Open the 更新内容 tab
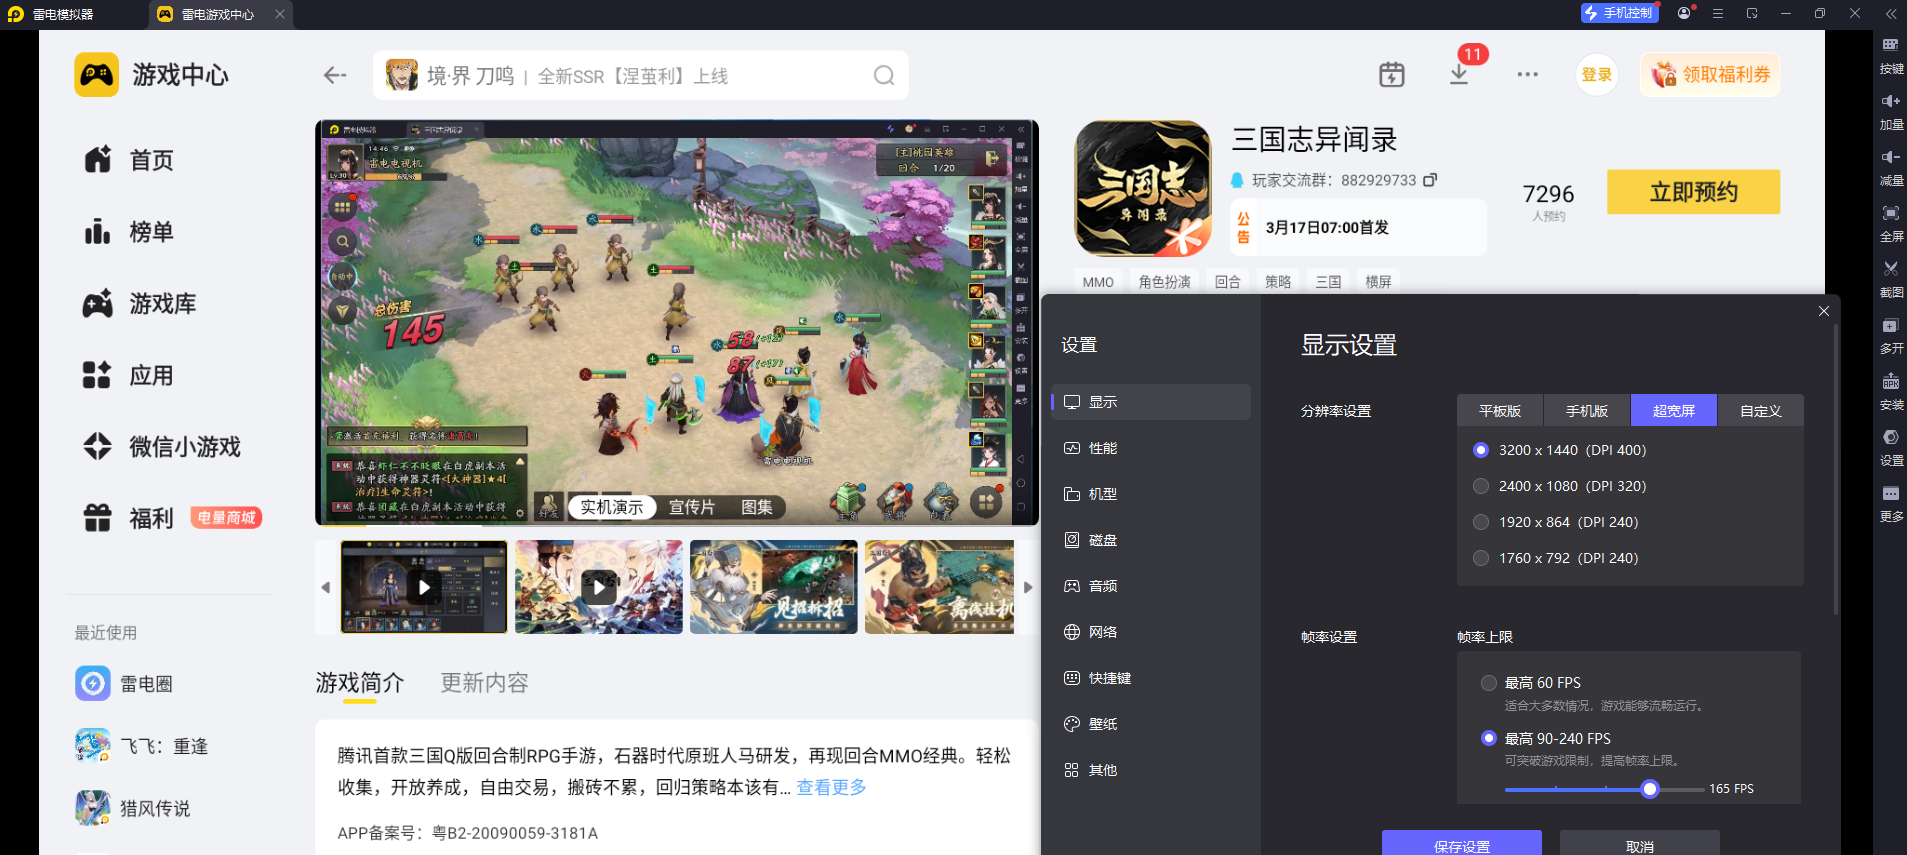This screenshot has width=1907, height=855. 485,683
